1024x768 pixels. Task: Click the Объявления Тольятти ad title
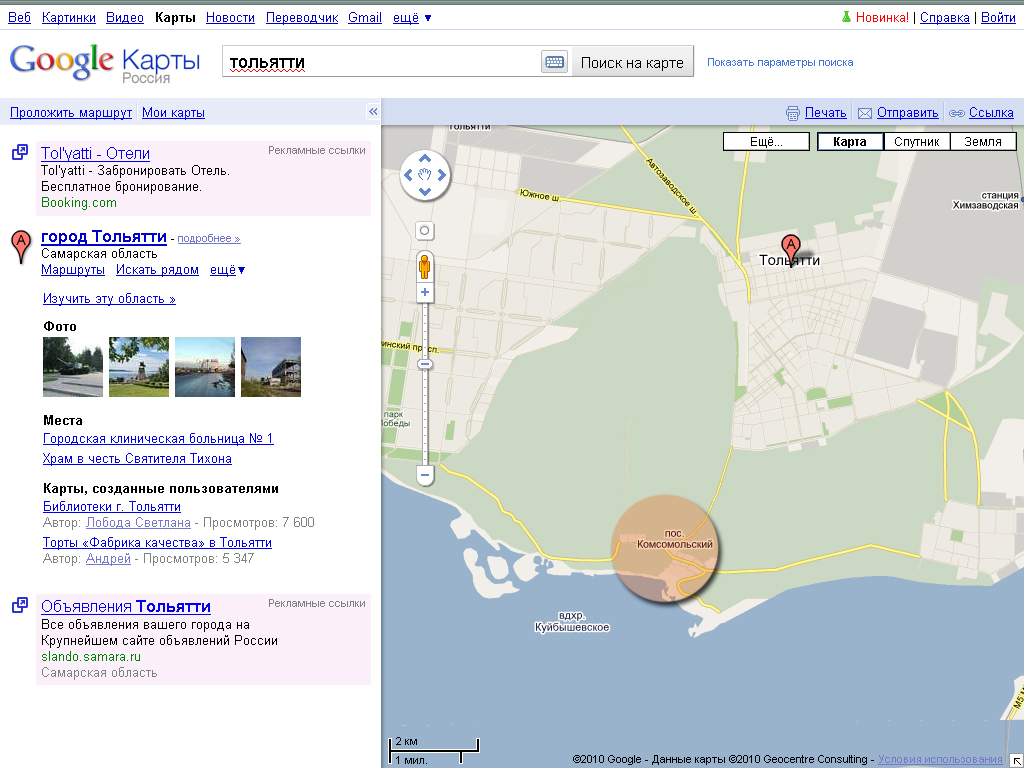tap(126, 607)
